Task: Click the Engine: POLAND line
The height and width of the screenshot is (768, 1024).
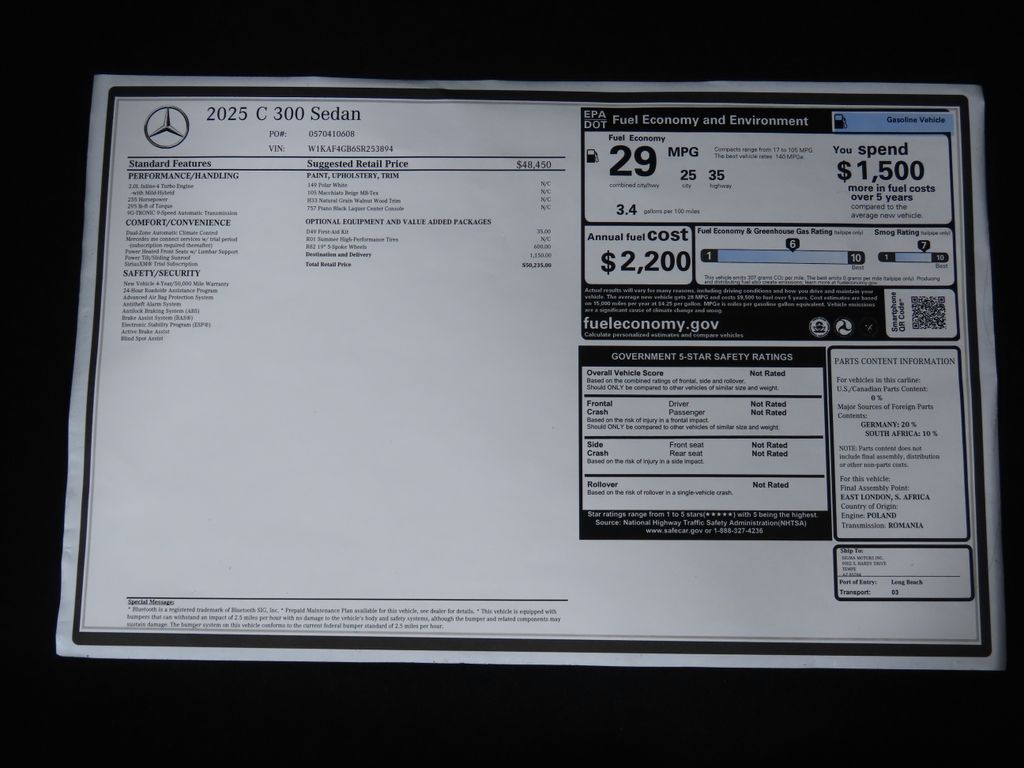Action: pos(869,515)
